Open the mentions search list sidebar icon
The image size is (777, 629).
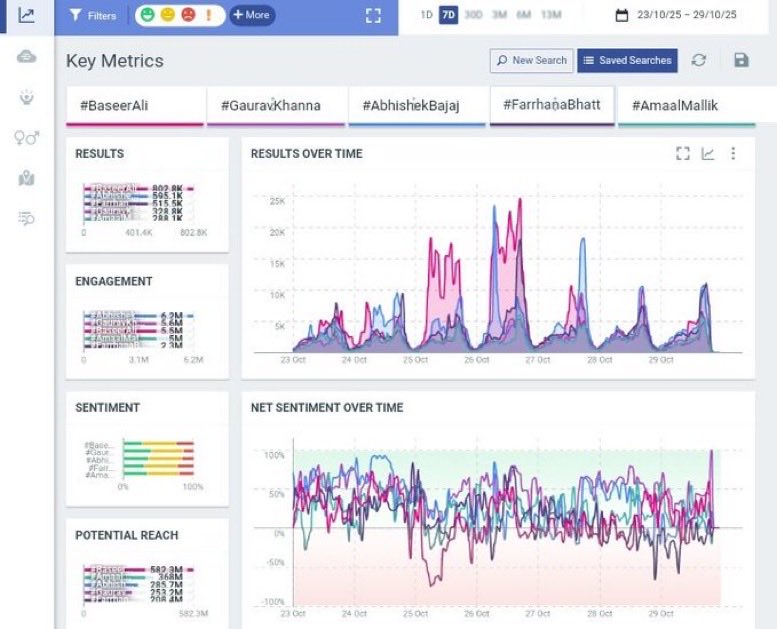pyautogui.click(x=26, y=218)
